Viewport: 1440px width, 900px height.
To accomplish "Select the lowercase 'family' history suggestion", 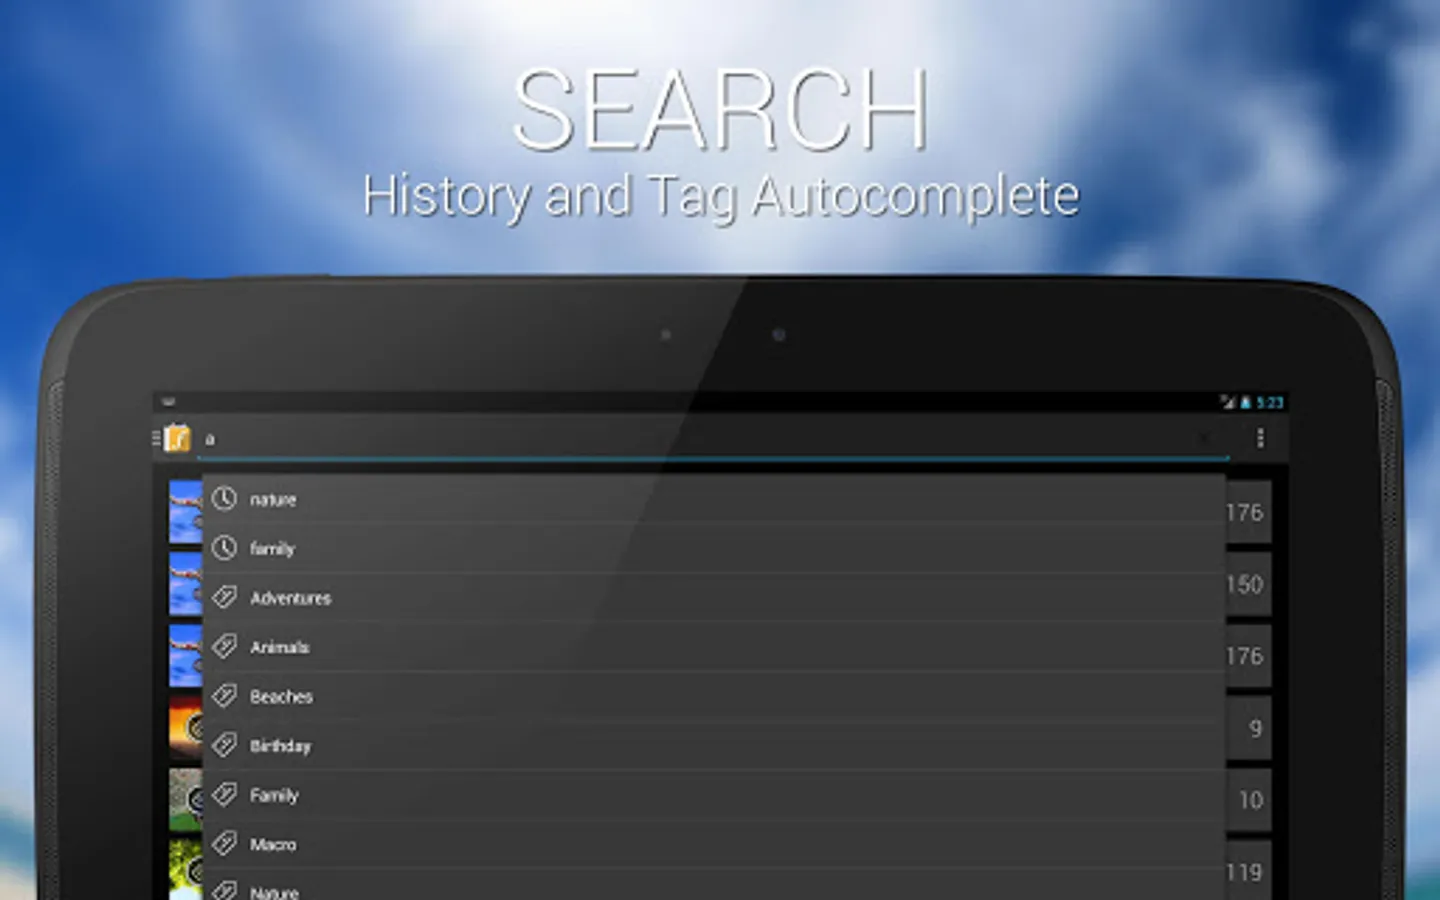I will [714, 548].
